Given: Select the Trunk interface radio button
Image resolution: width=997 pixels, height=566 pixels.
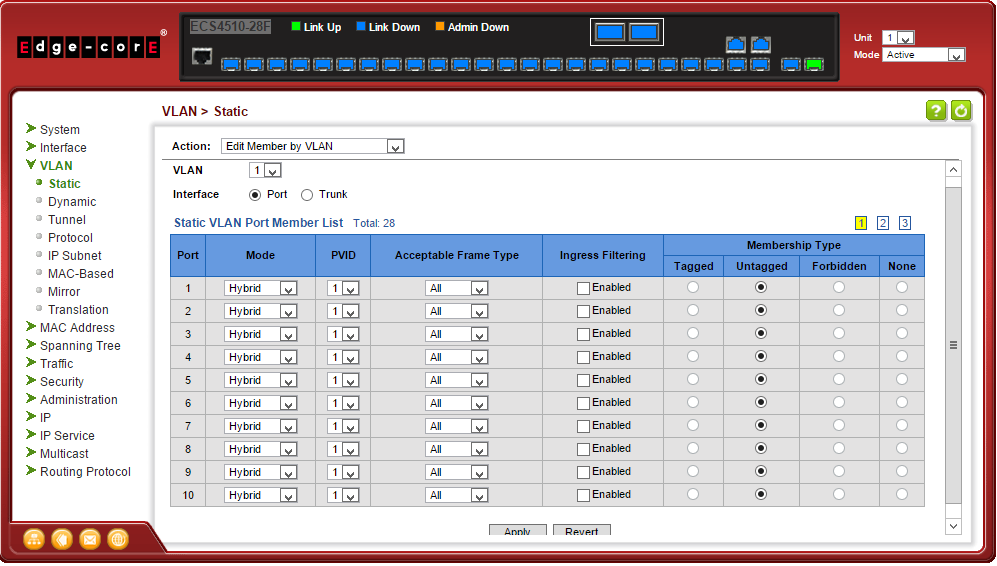Looking at the screenshot, I should pos(307,195).
